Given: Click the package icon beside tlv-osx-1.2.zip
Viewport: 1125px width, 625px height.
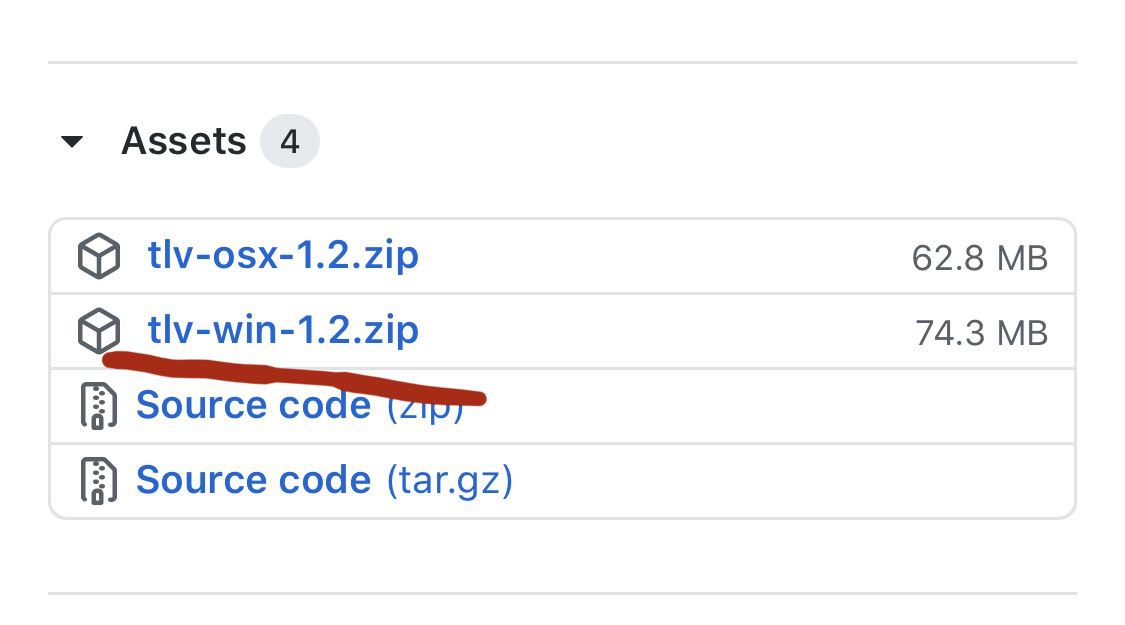Looking at the screenshot, I should 99,257.
